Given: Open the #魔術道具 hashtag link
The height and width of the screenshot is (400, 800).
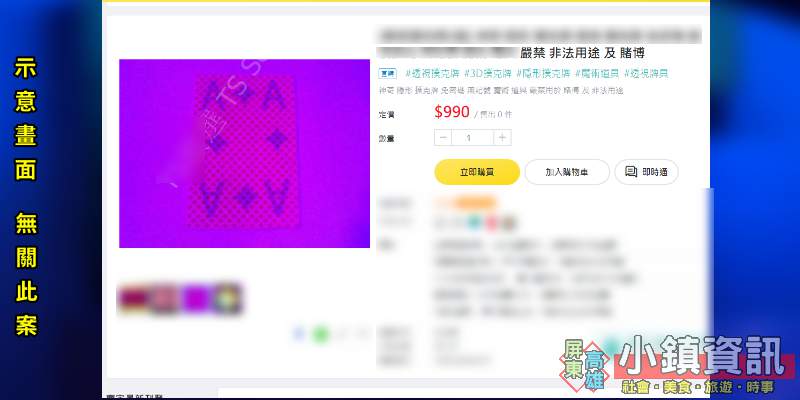Looking at the screenshot, I should pyautogui.click(x=597, y=73).
